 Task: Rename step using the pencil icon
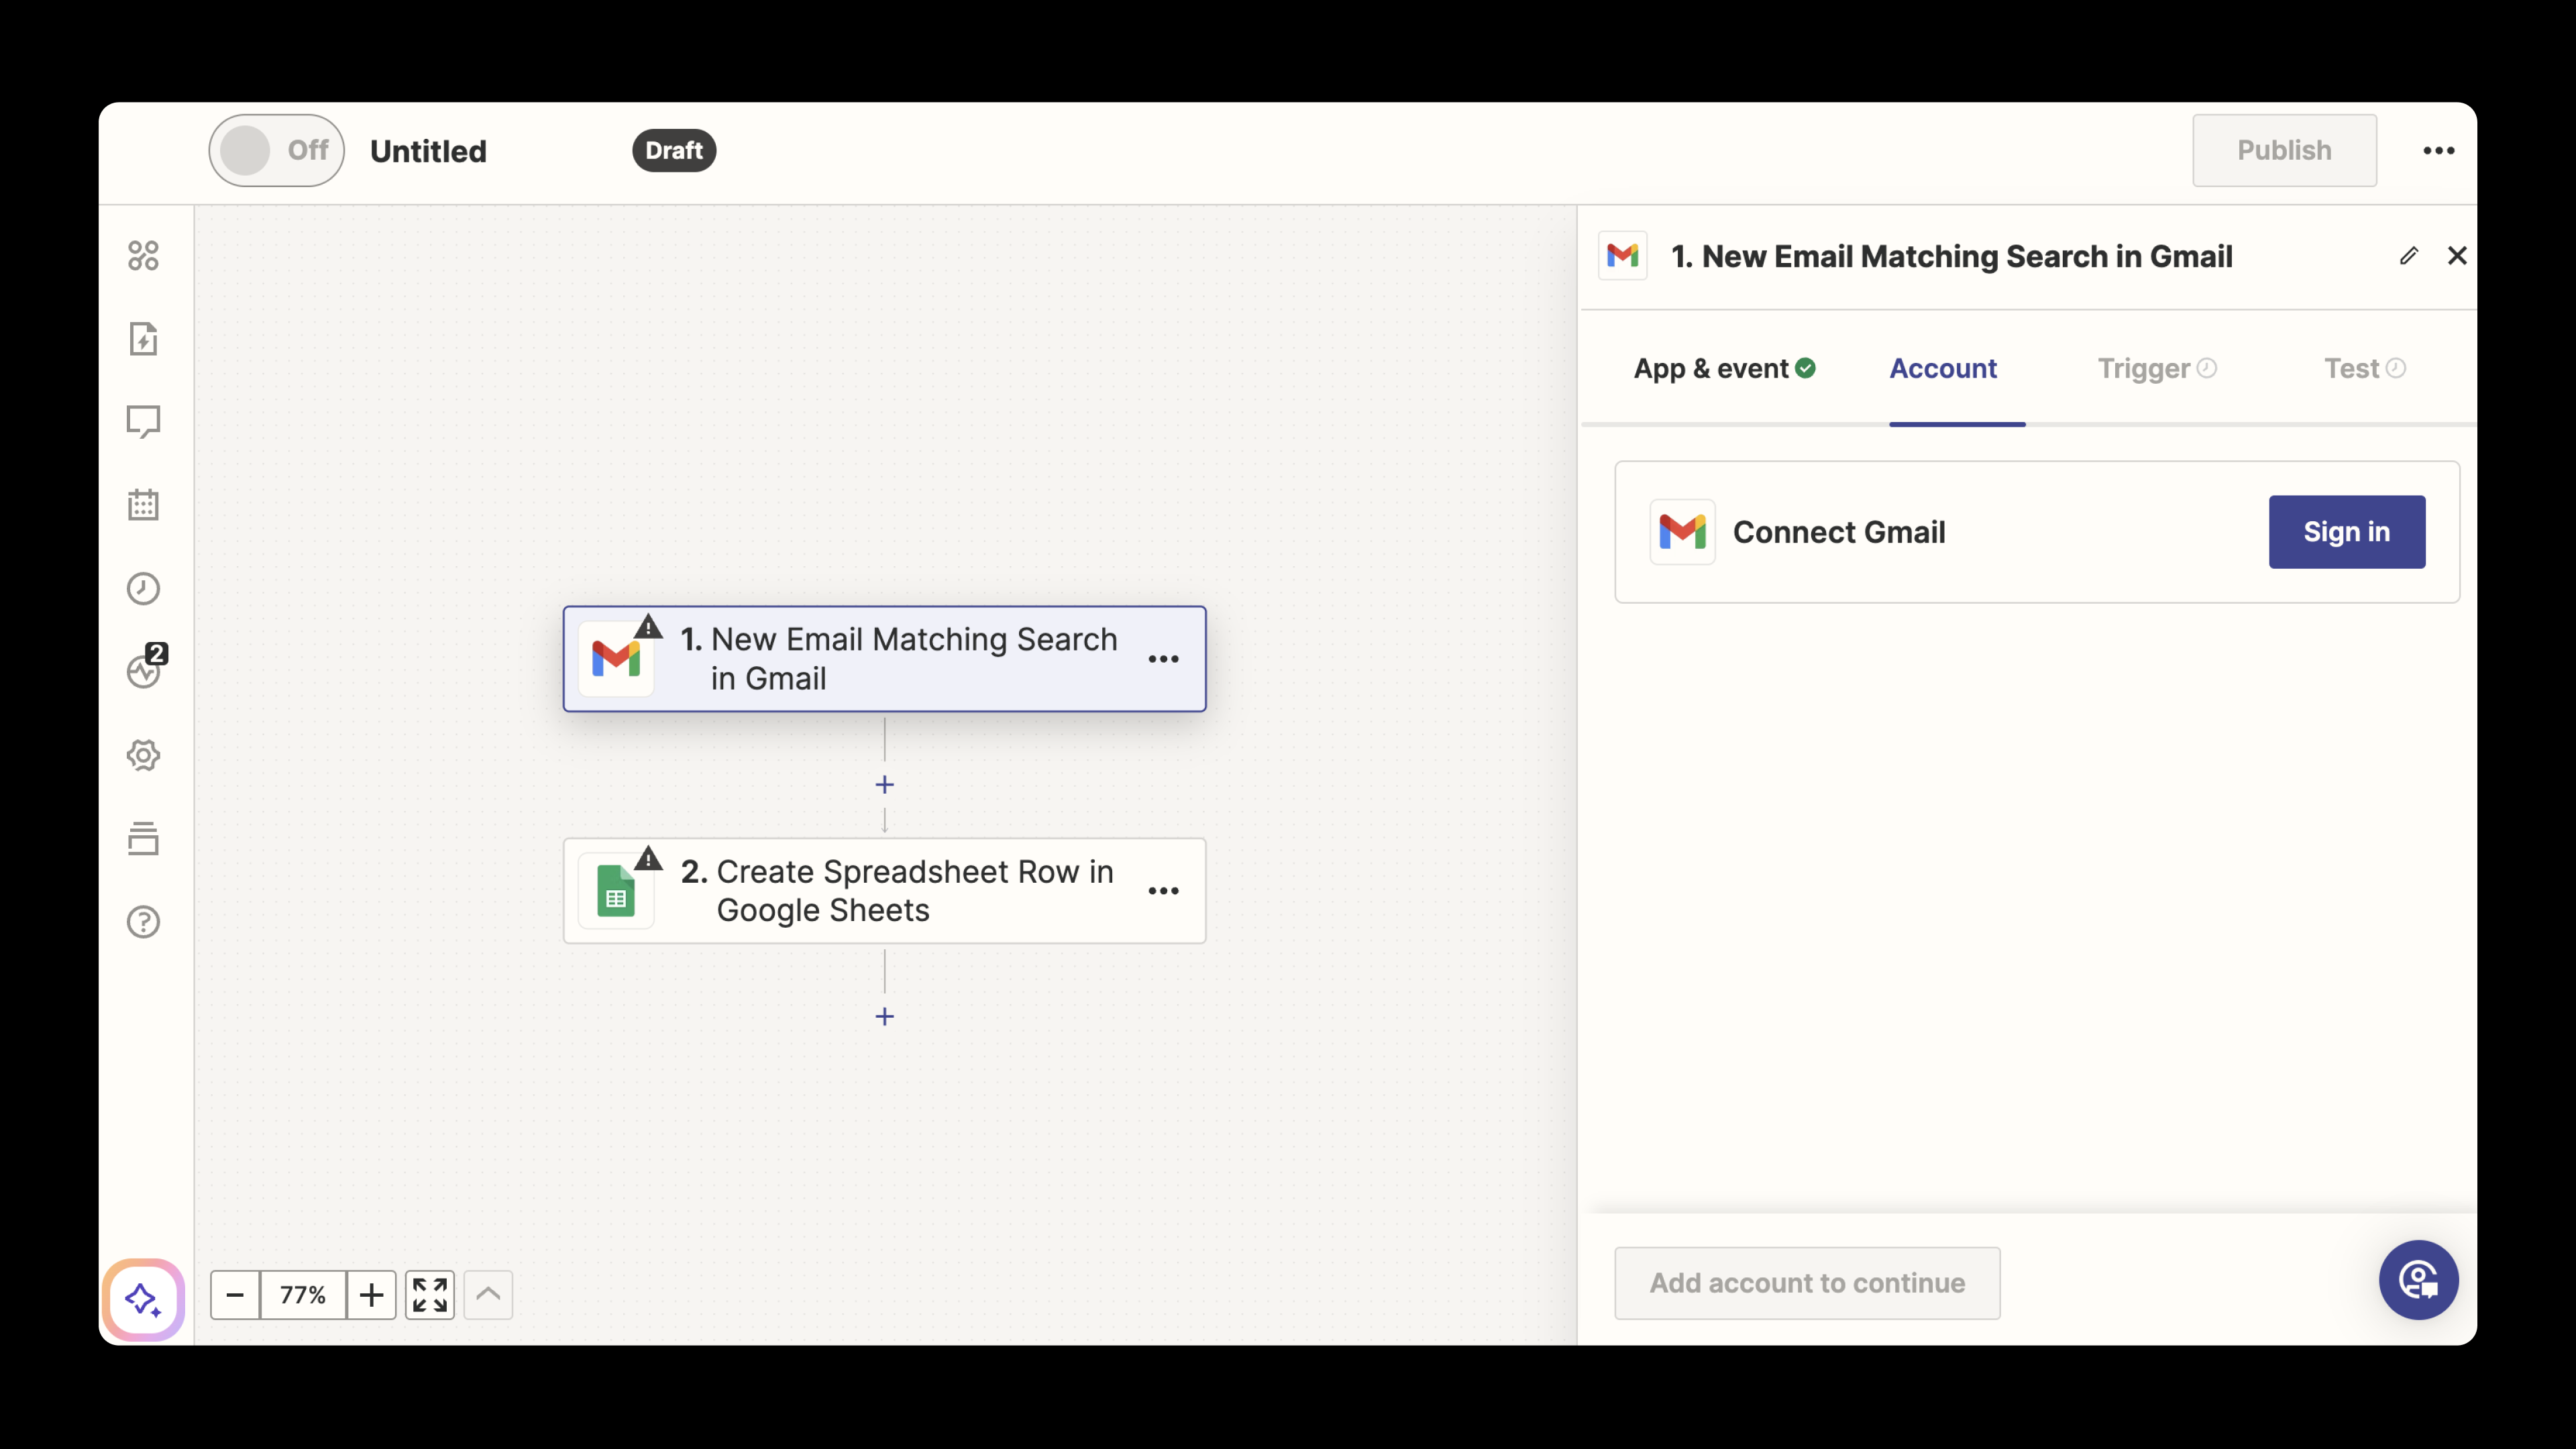click(x=2409, y=256)
